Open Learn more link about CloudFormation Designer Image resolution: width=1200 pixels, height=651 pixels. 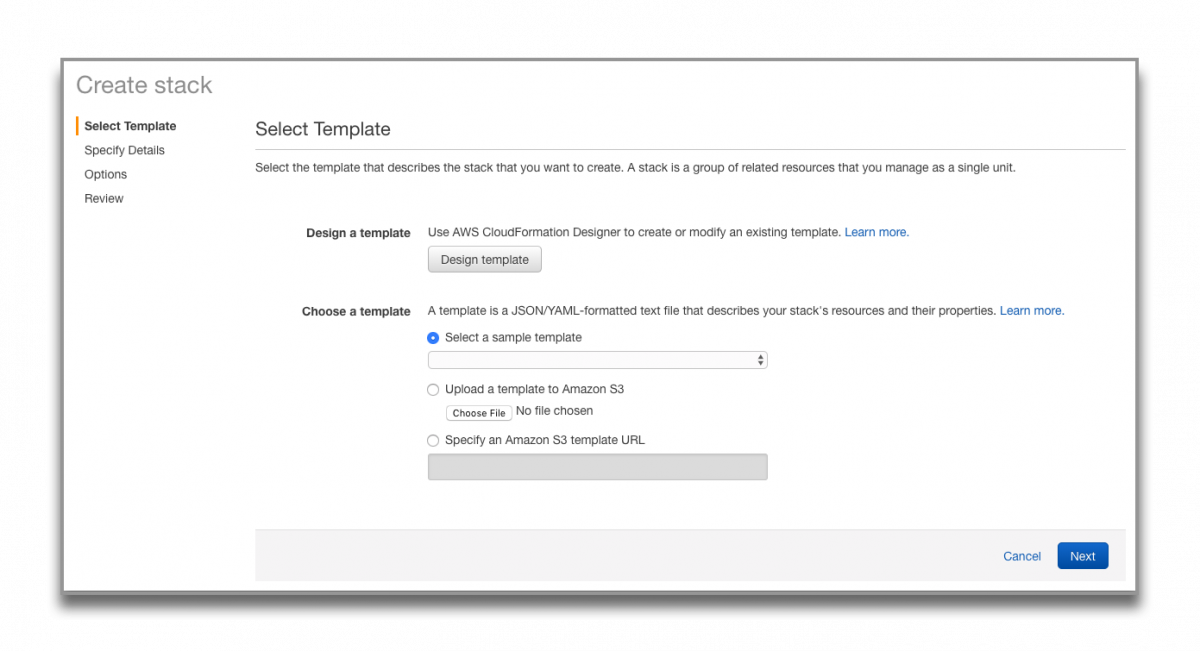click(876, 232)
